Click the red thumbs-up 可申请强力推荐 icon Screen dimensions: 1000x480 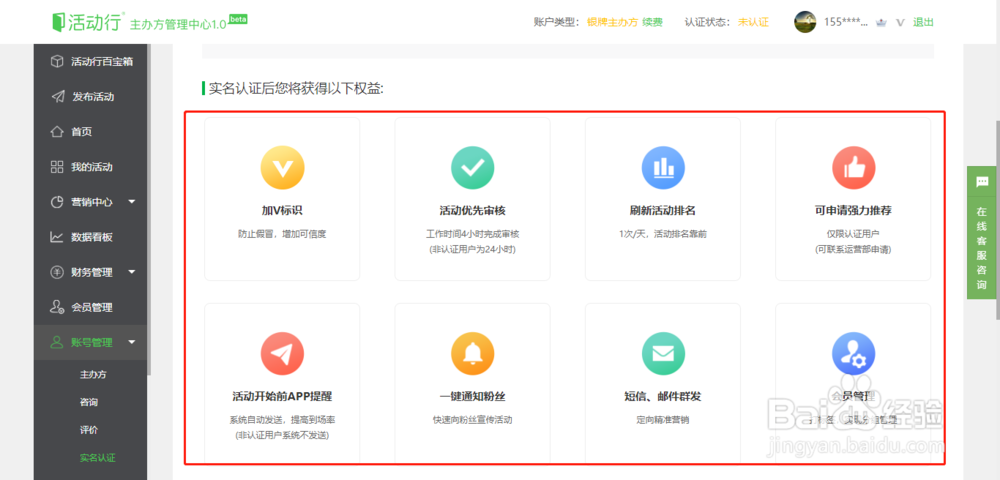(853, 168)
